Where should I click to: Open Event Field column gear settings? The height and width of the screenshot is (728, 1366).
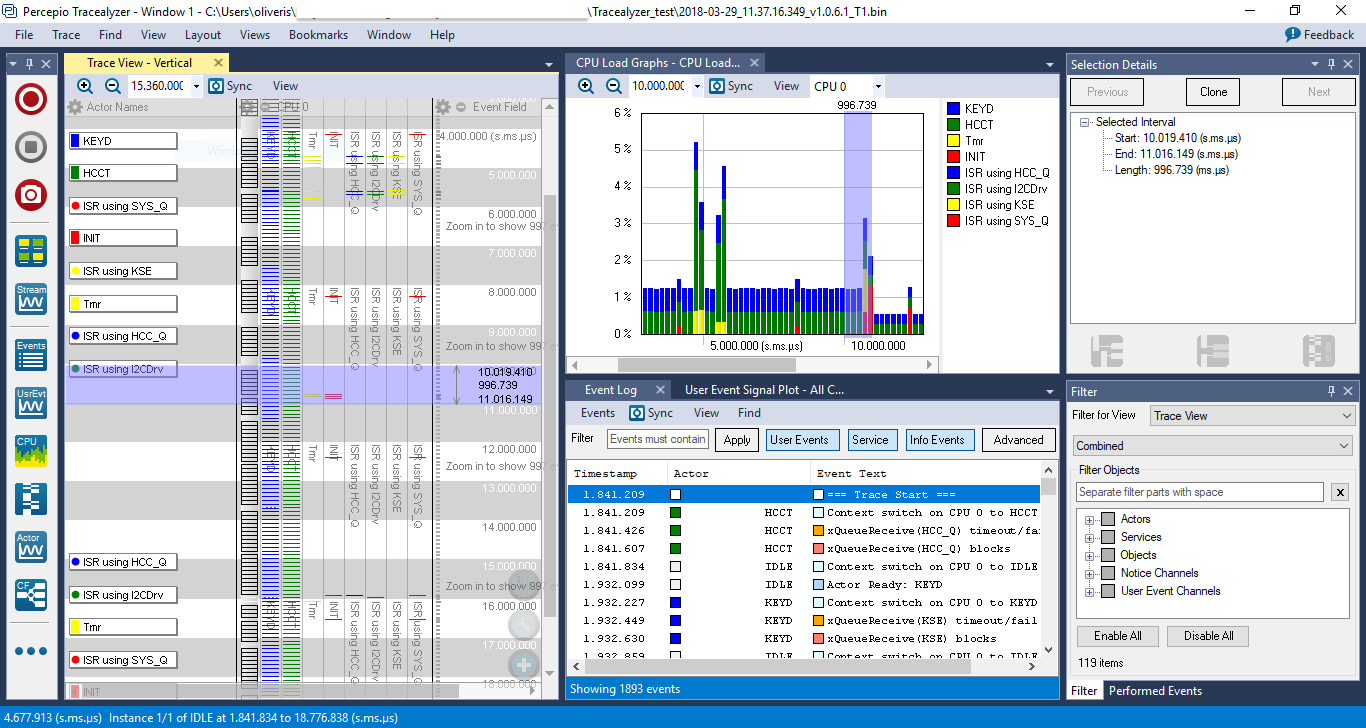tap(443, 107)
